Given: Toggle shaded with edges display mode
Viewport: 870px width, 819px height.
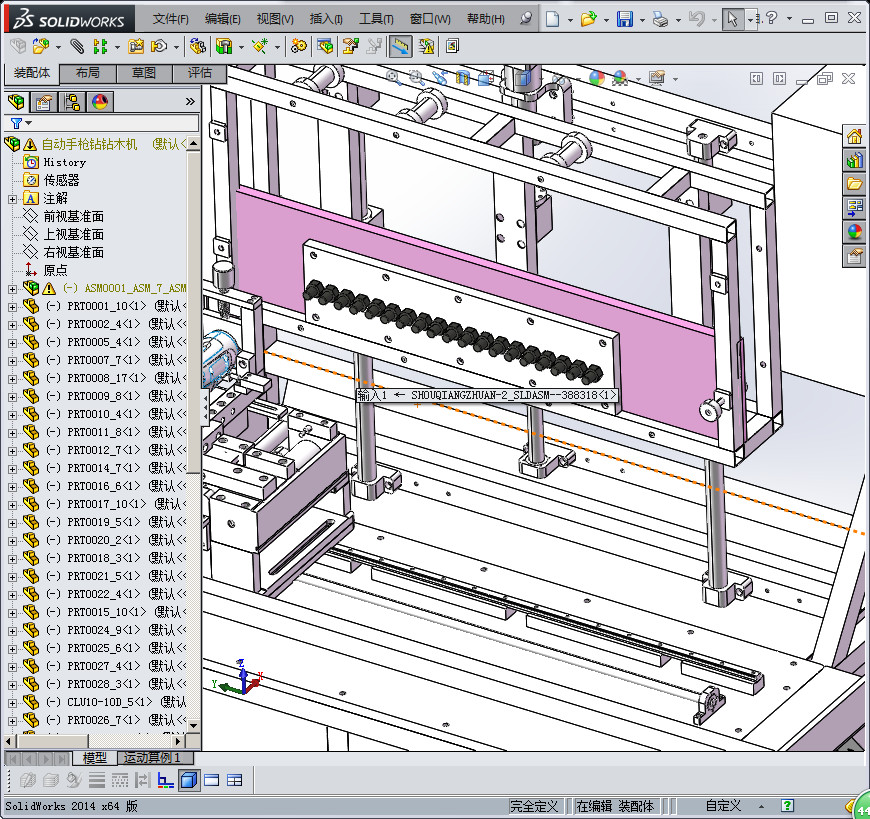Looking at the screenshot, I should click(x=189, y=780).
